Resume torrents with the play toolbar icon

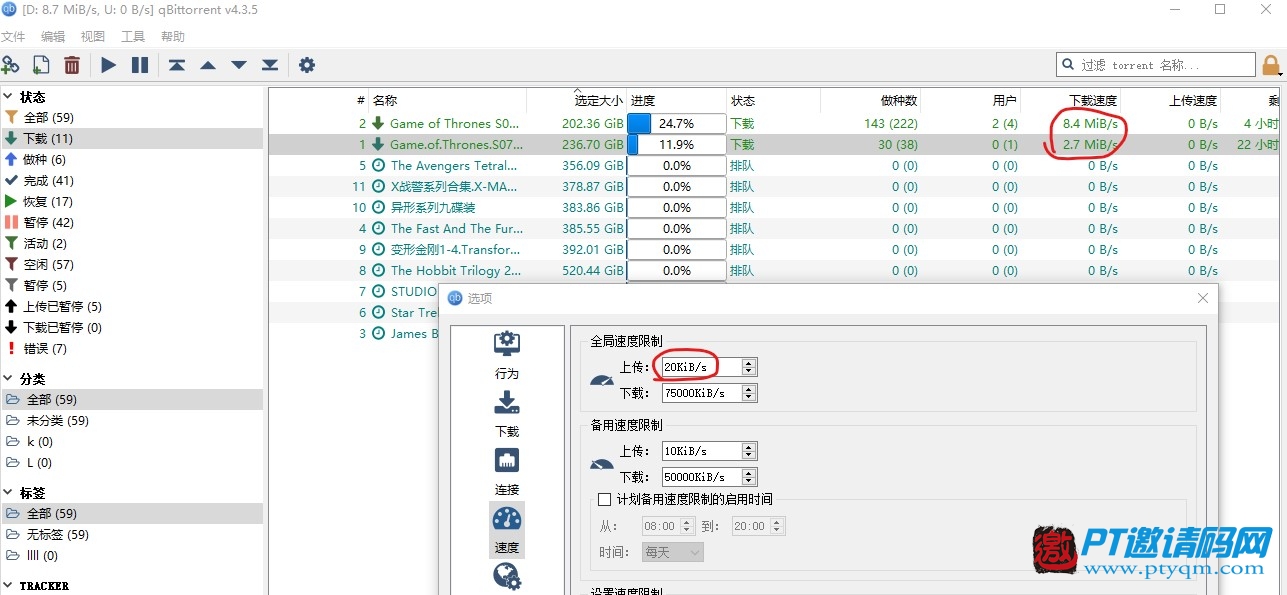click(108, 65)
